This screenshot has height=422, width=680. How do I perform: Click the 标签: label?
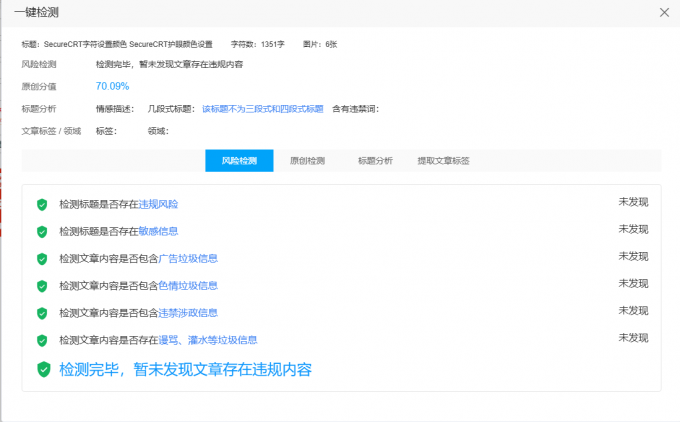coord(106,131)
